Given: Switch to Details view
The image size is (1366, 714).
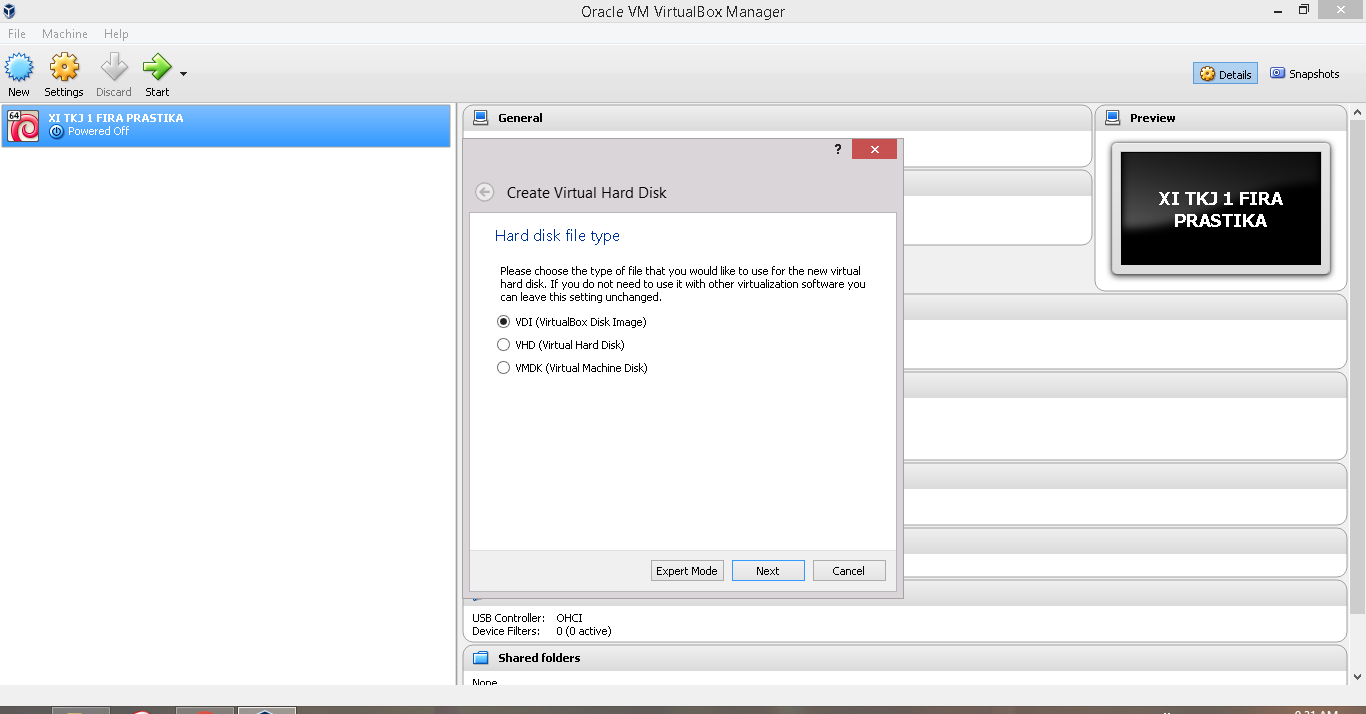Looking at the screenshot, I should [1225, 74].
